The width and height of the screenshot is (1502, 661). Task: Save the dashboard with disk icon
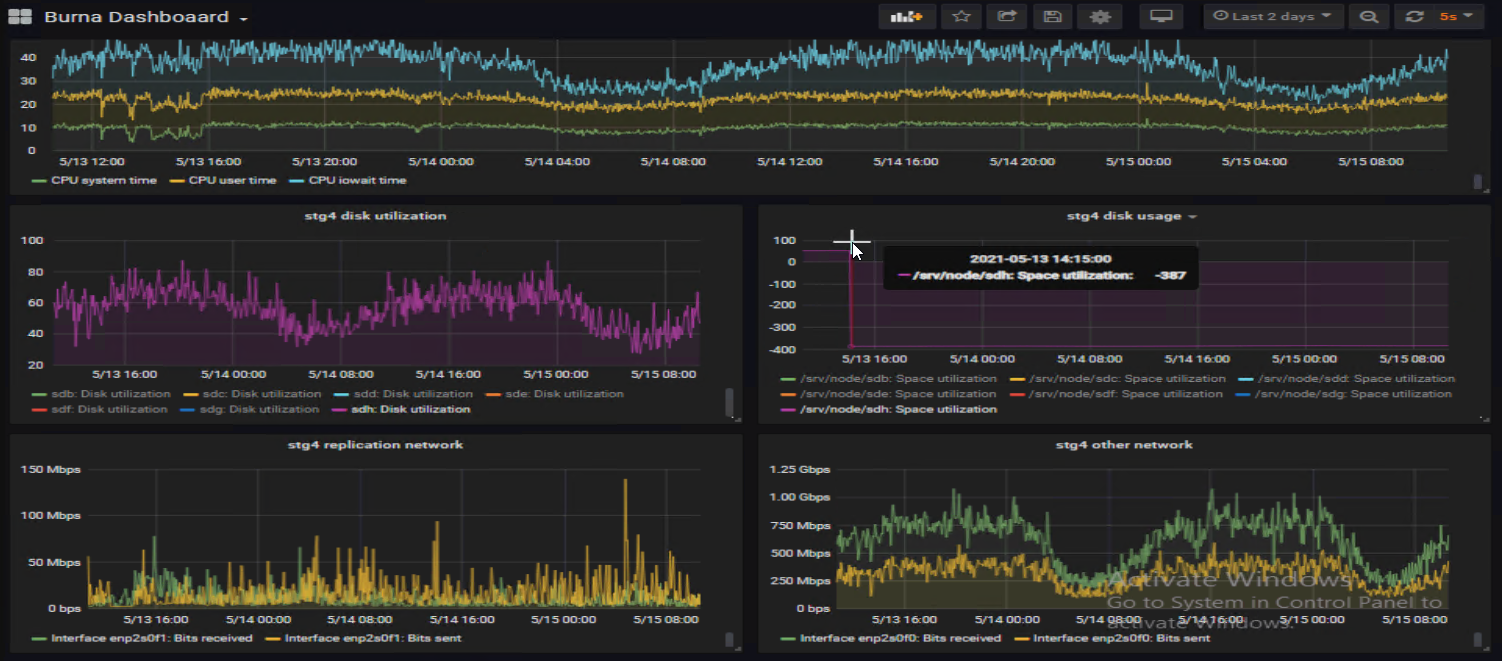coord(1051,17)
